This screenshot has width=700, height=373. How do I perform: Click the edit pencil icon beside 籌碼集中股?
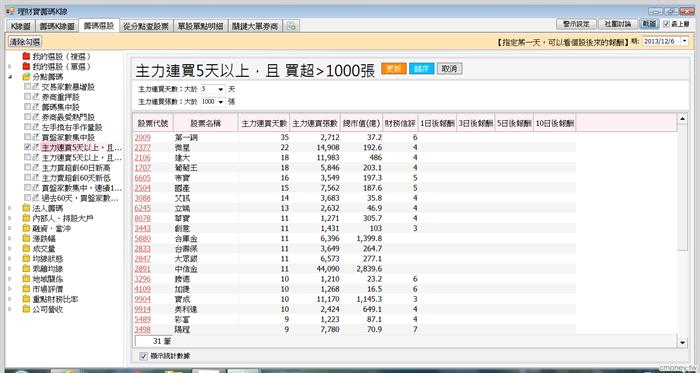tap(36, 107)
